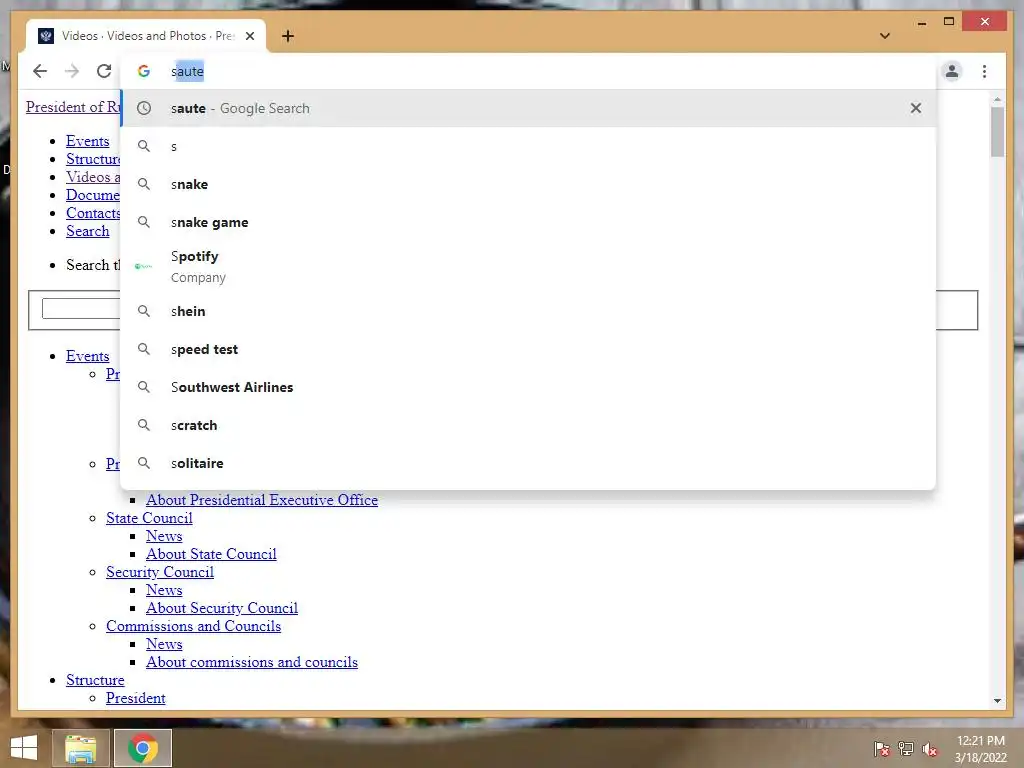
Task: Open the Chrome profile avatar icon
Action: pos(952,71)
